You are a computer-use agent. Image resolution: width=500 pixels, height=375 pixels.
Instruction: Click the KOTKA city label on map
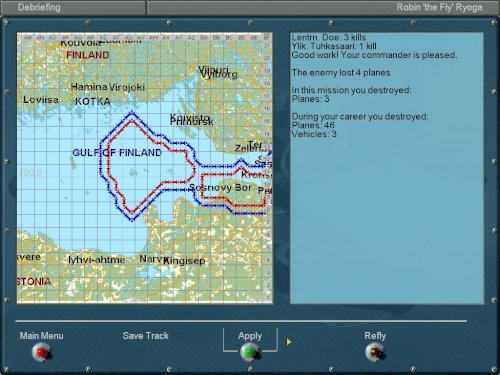(93, 102)
